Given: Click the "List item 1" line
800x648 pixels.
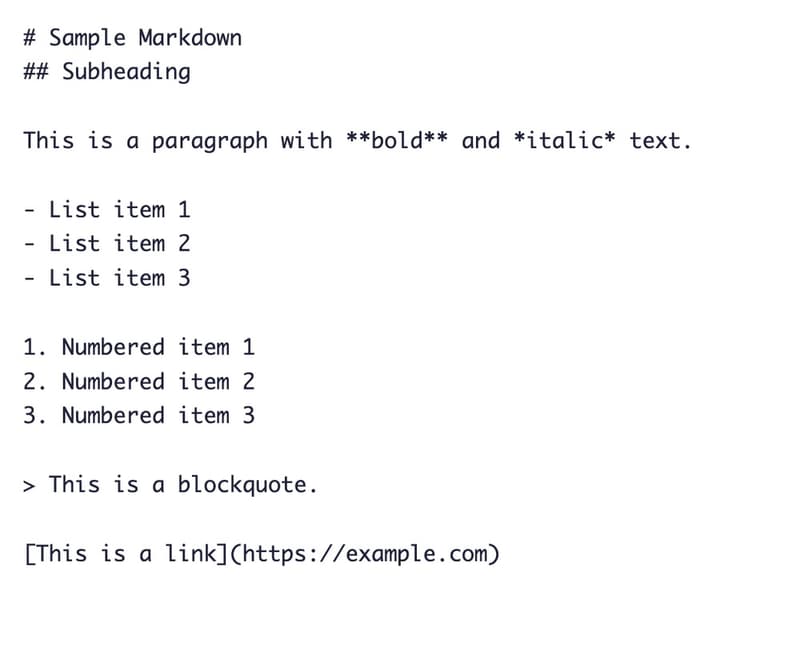Looking at the screenshot, I should (119, 210).
